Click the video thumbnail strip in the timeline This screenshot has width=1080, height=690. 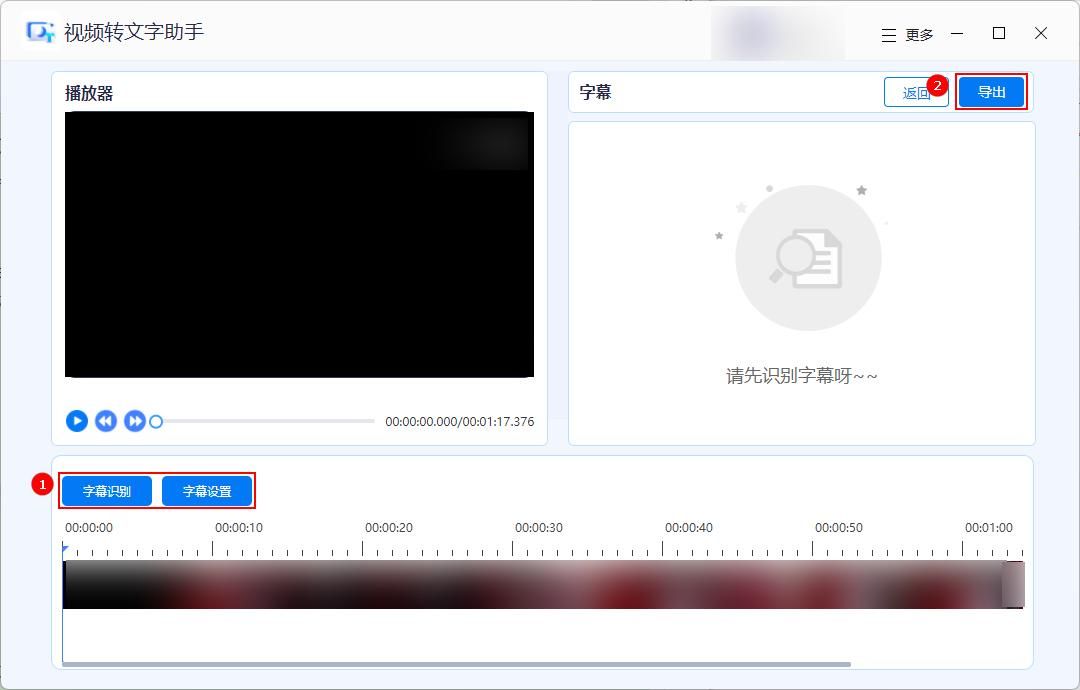point(543,585)
